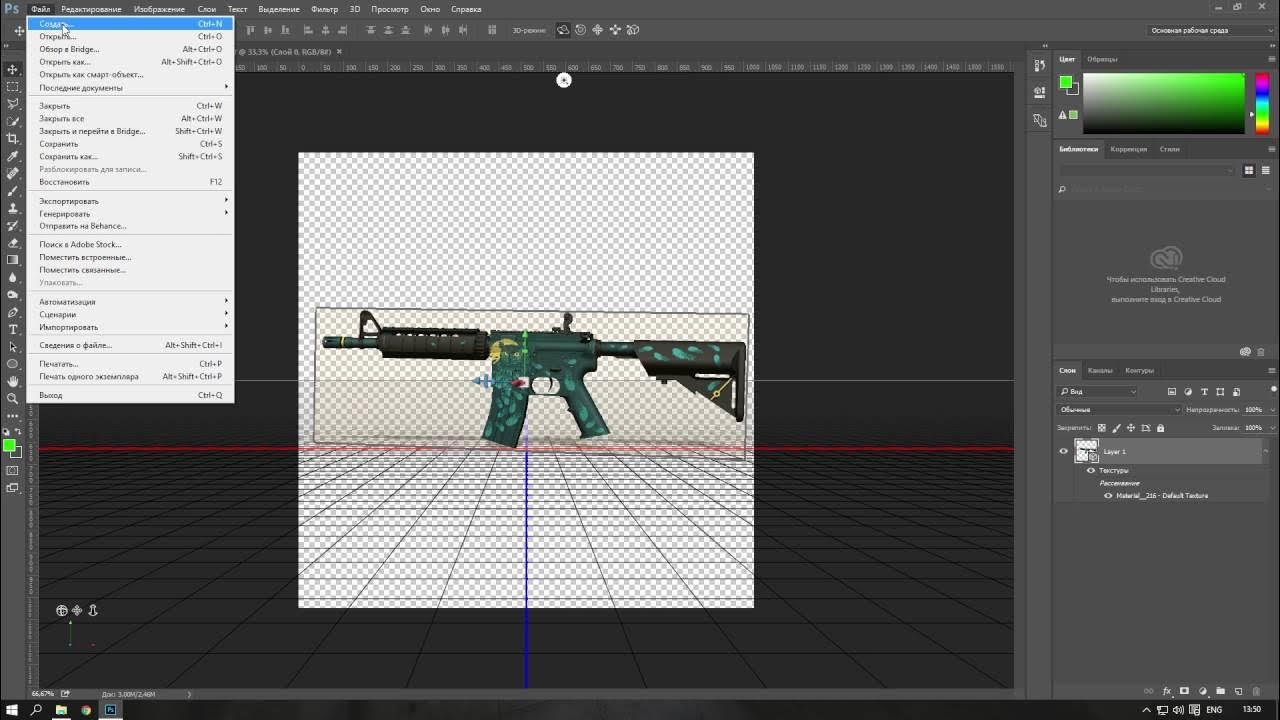The height and width of the screenshot is (720, 1280).
Task: Open blend mode dropdown Обычные
Action: tap(1118, 410)
